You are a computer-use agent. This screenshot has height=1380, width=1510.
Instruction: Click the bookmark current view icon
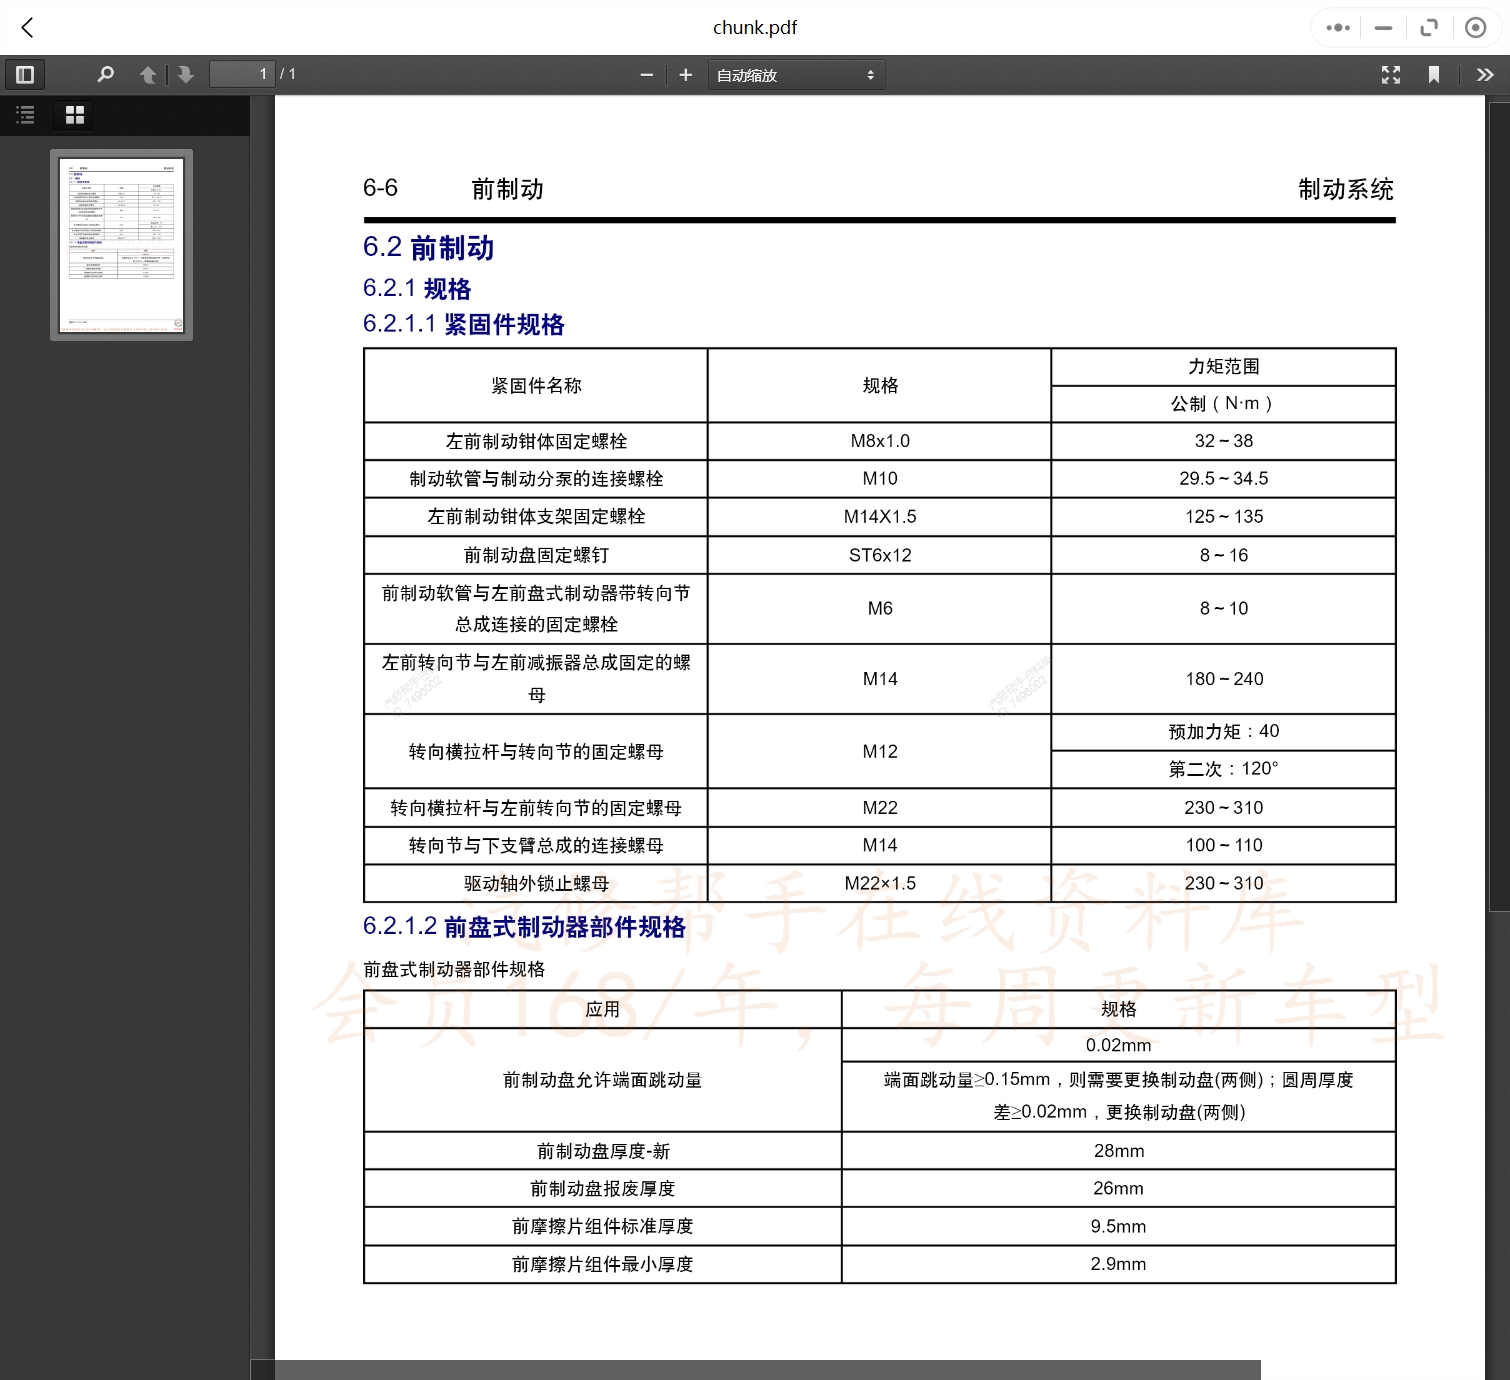[x=1434, y=74]
